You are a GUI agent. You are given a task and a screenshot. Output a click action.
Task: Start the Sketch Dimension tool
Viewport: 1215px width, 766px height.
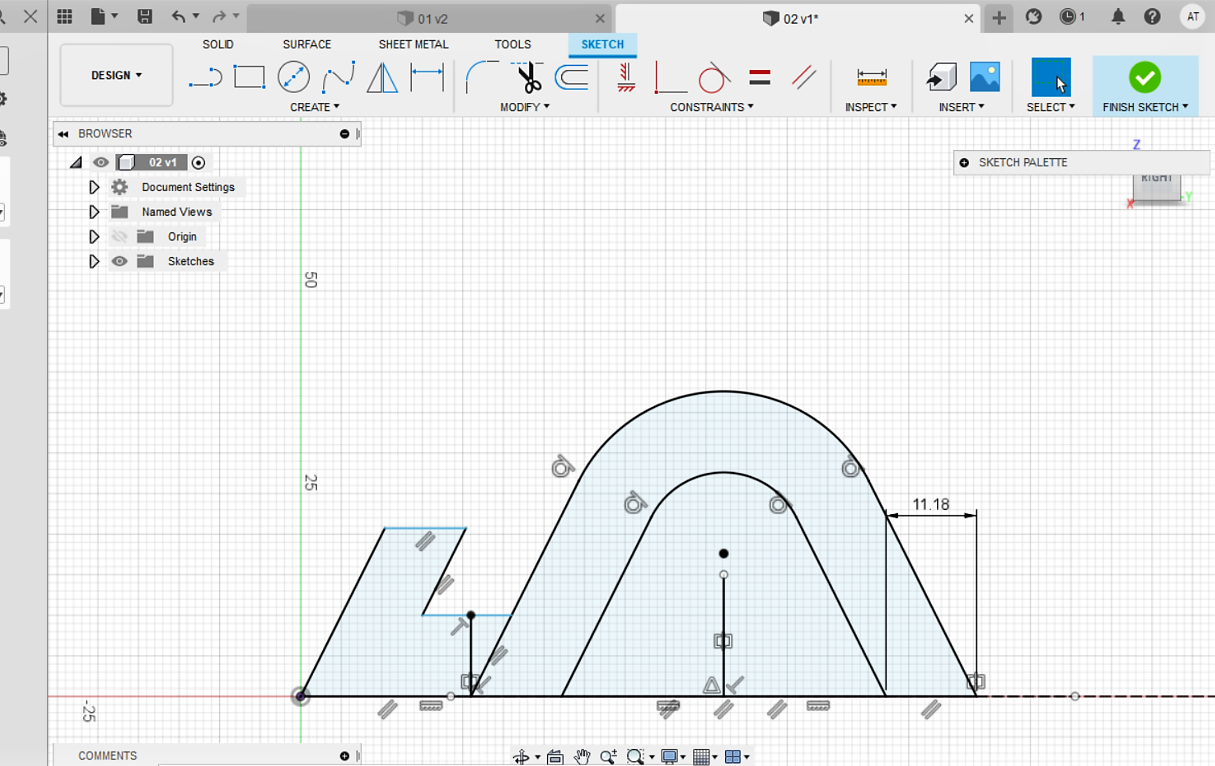(x=427, y=77)
